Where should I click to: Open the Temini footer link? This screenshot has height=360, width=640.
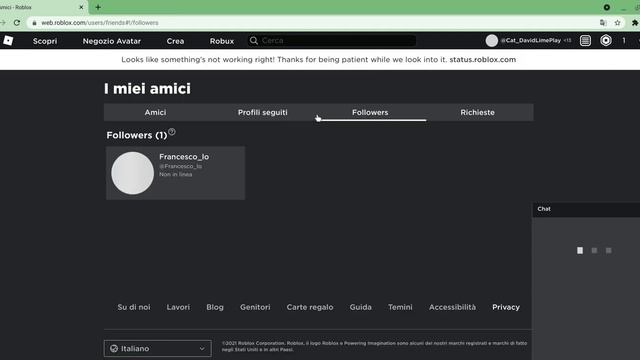click(x=400, y=307)
